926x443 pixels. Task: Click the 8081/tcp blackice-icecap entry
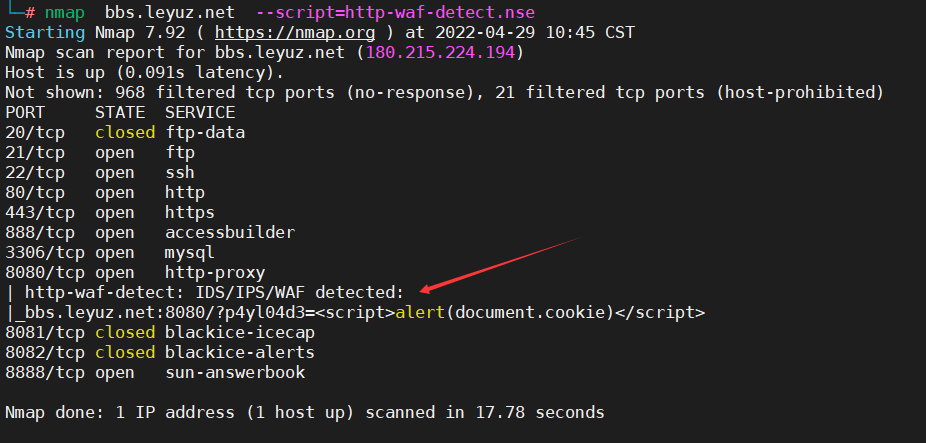click(x=160, y=333)
